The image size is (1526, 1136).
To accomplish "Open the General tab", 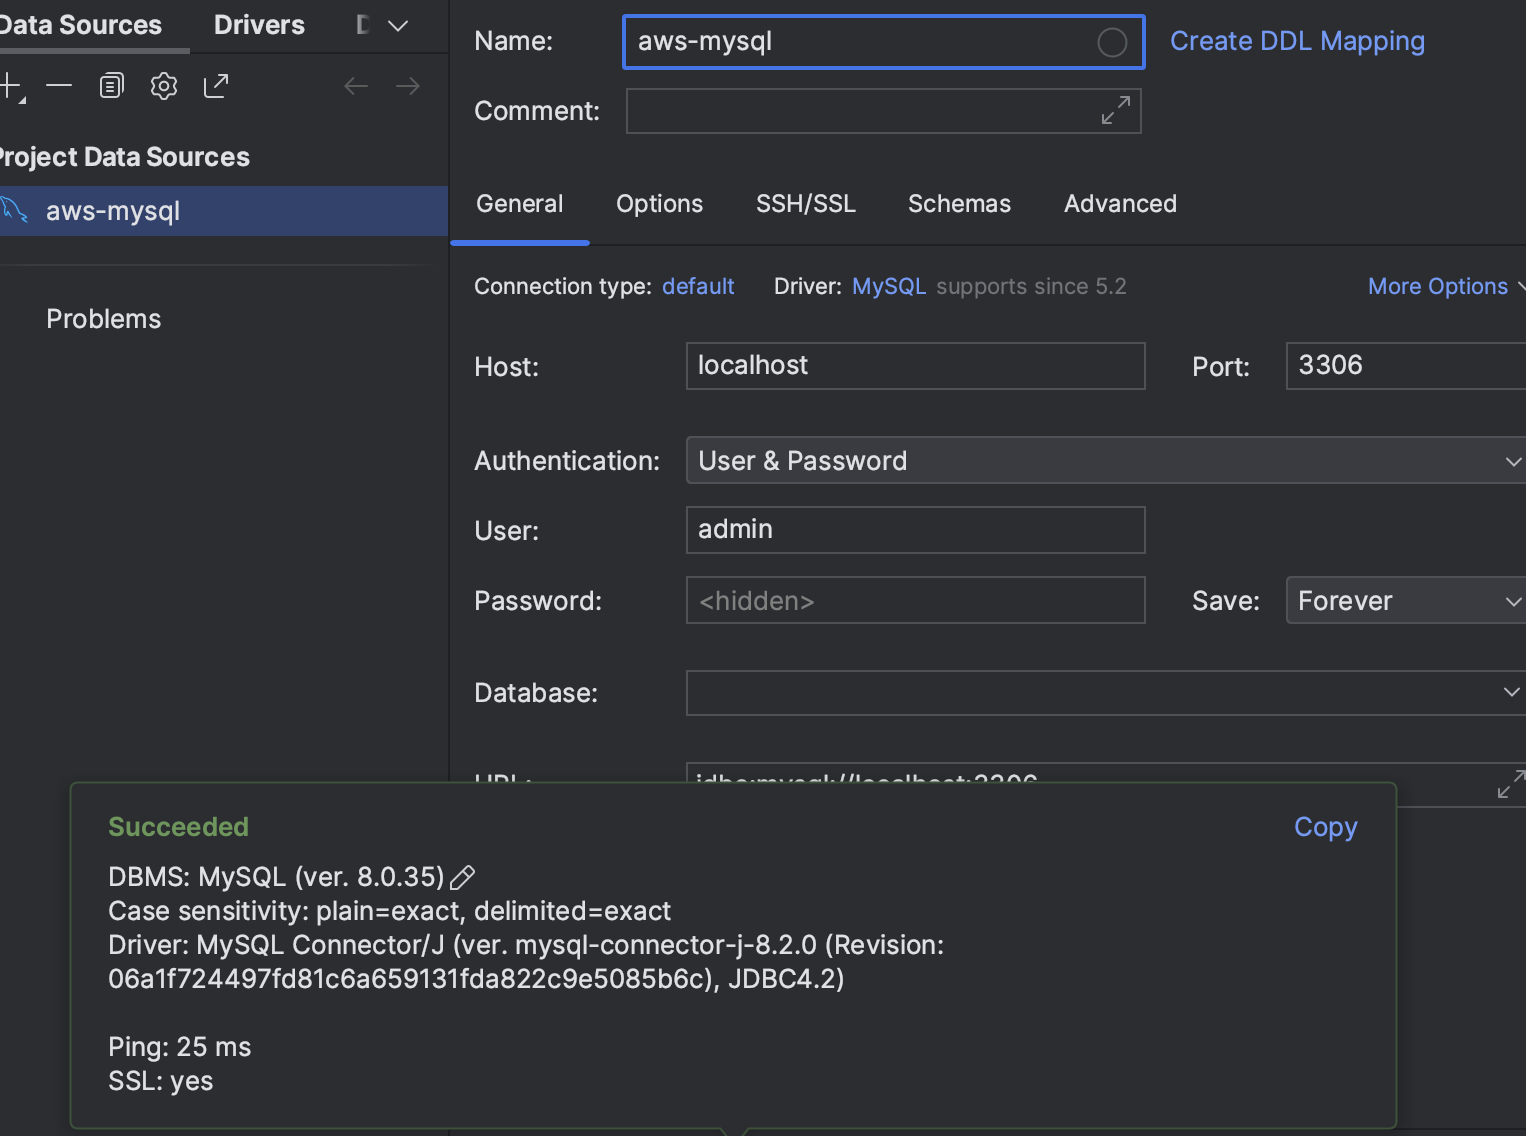I will [520, 204].
